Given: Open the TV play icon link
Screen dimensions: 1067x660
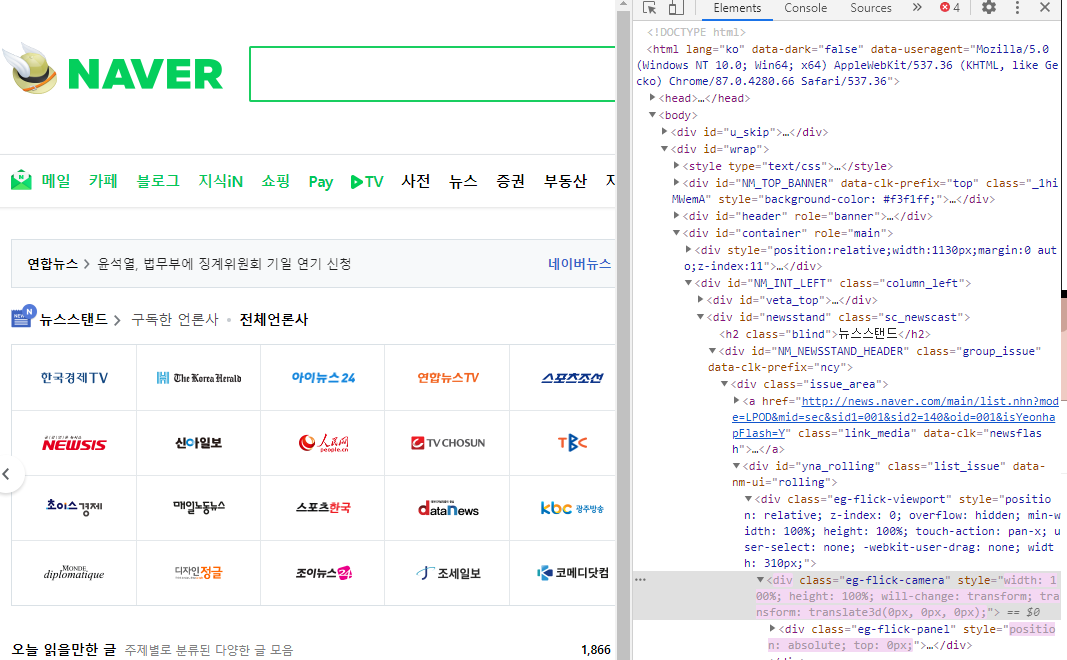Looking at the screenshot, I should point(367,182).
